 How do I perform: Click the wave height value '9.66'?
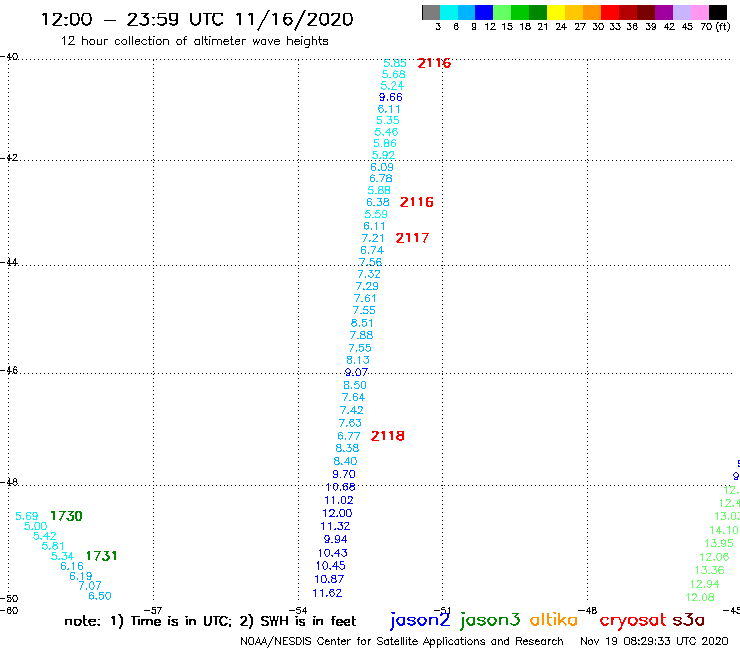pyautogui.click(x=391, y=97)
